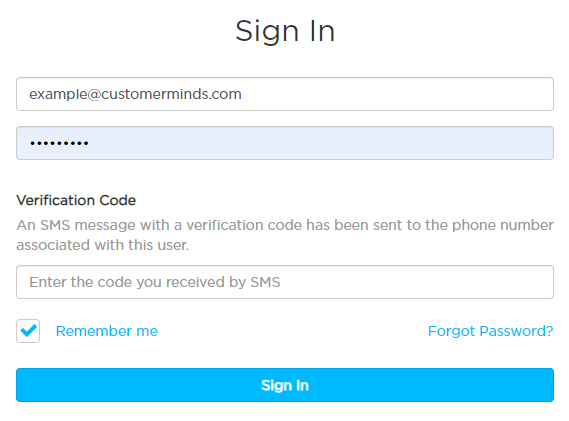The height and width of the screenshot is (421, 569).
Task: Open the Forgot Password? link
Action: [490, 331]
